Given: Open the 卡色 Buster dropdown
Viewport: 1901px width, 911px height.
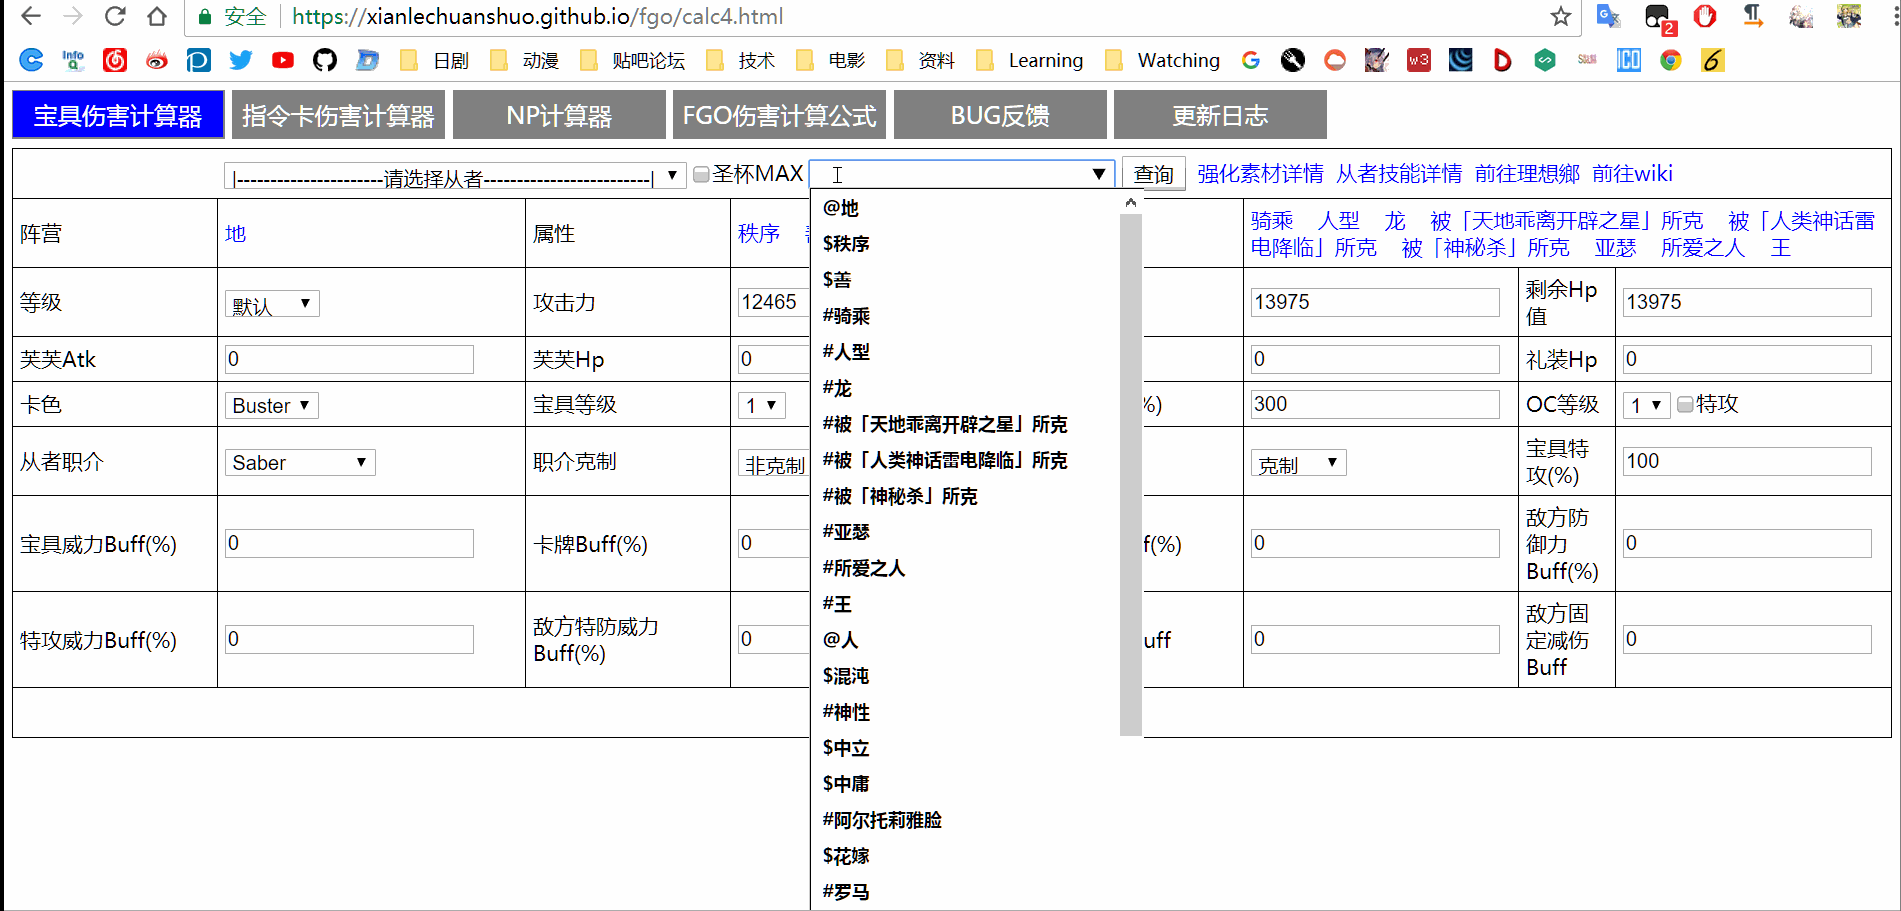Looking at the screenshot, I should (270, 405).
